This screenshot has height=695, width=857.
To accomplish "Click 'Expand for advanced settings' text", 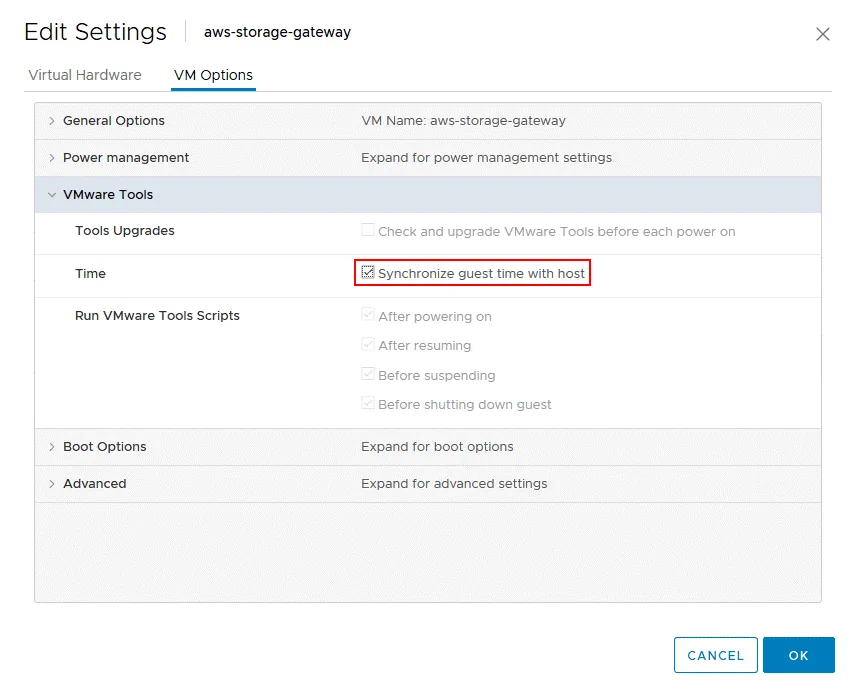I will [x=454, y=484].
